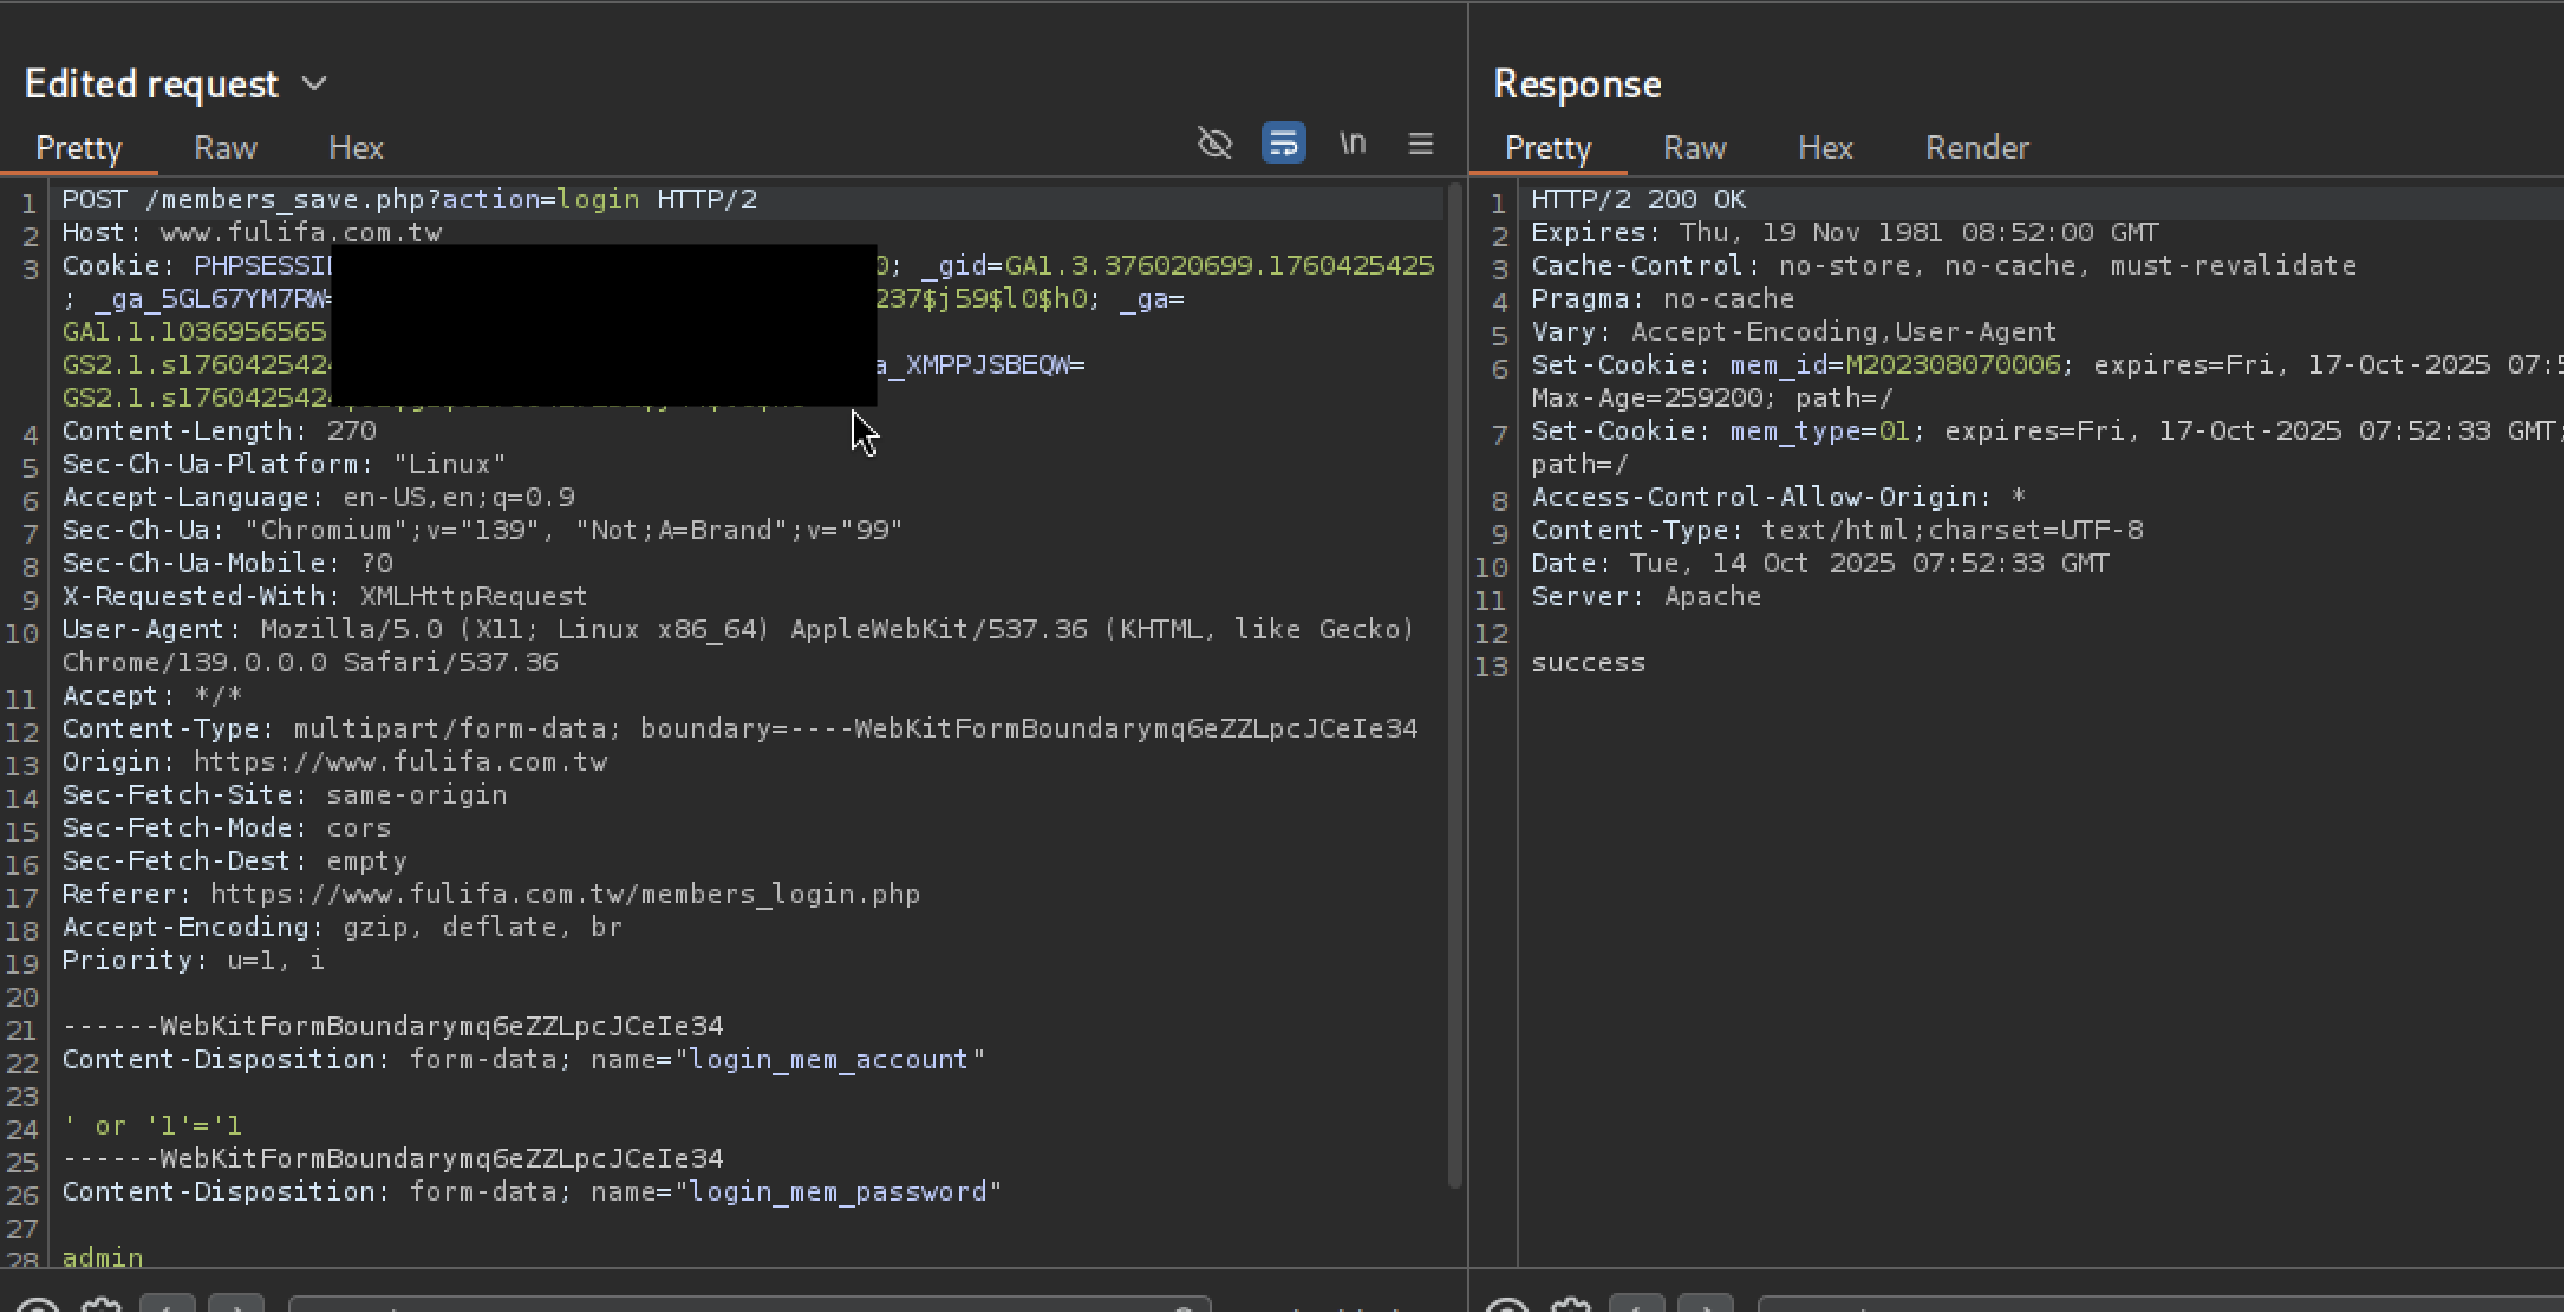Click the 'Referer:' members_login.php line
The image size is (2564, 1312).
pyautogui.click(x=491, y=893)
